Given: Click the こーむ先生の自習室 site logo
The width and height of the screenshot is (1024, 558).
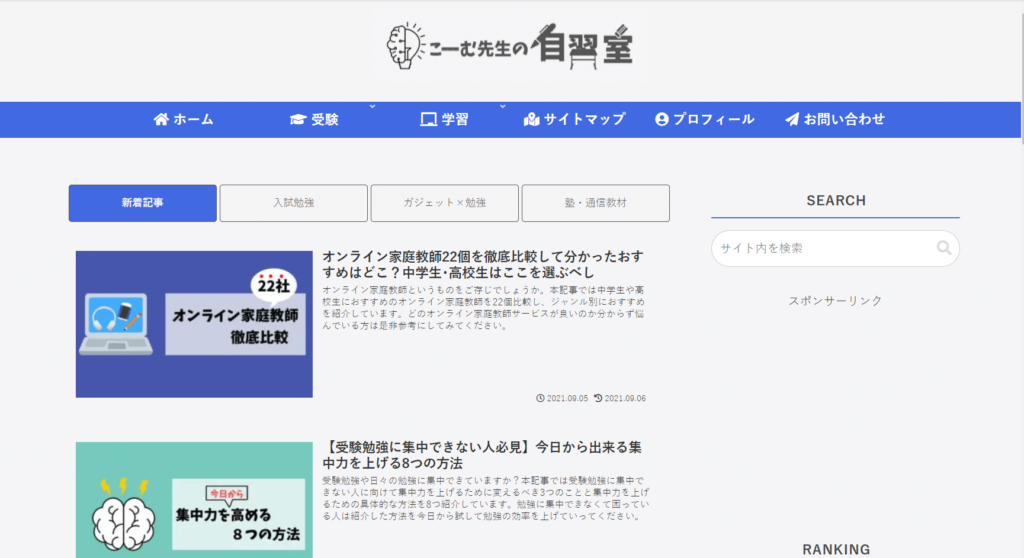Looking at the screenshot, I should click(x=510, y=45).
